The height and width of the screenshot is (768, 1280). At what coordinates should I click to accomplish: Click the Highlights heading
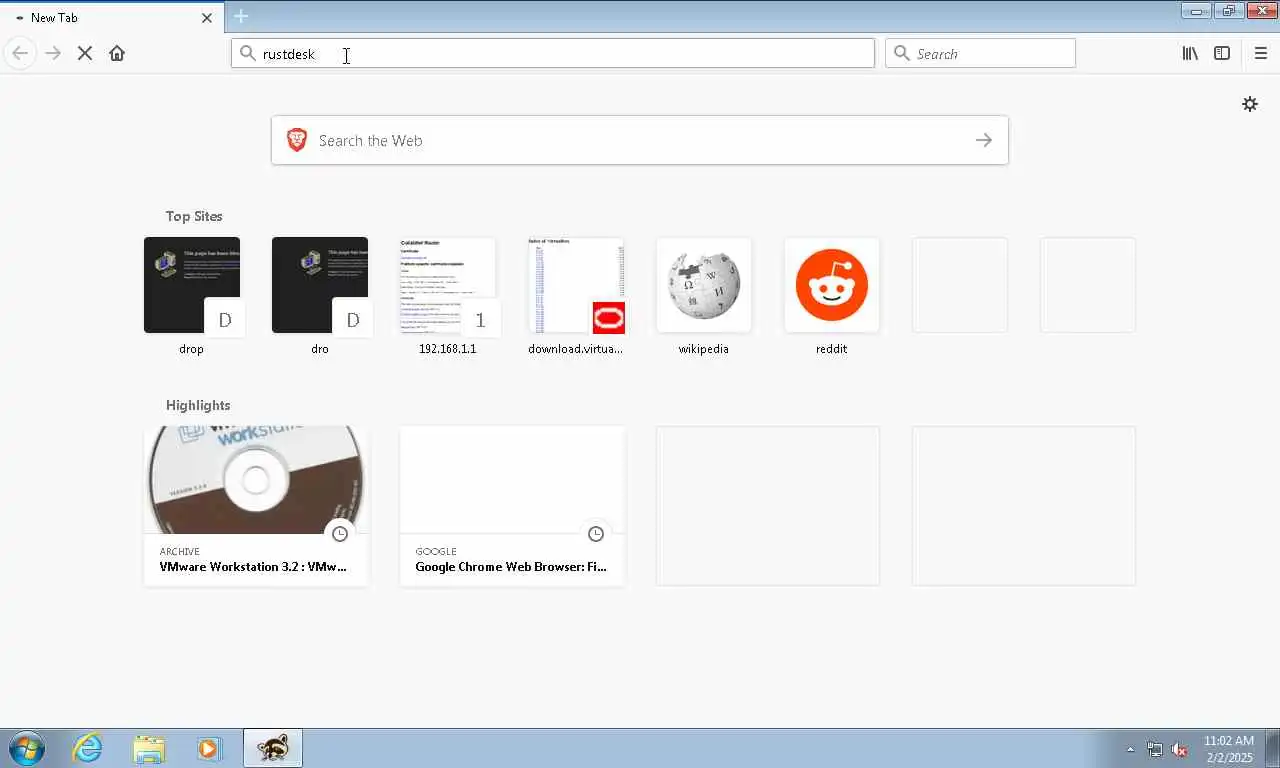click(198, 405)
